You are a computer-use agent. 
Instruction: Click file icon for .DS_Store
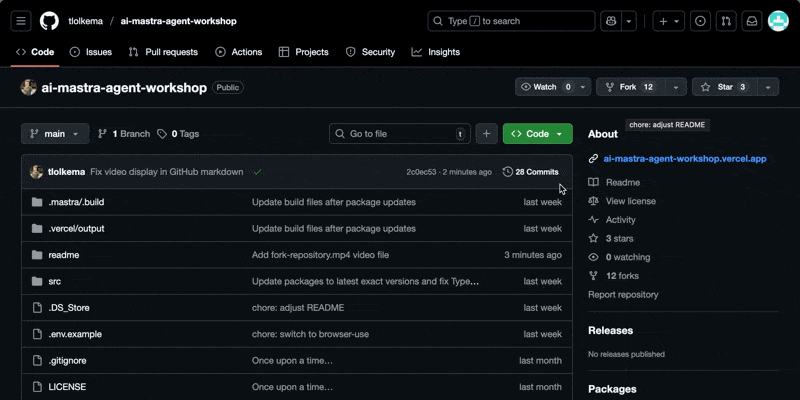[x=37, y=308]
